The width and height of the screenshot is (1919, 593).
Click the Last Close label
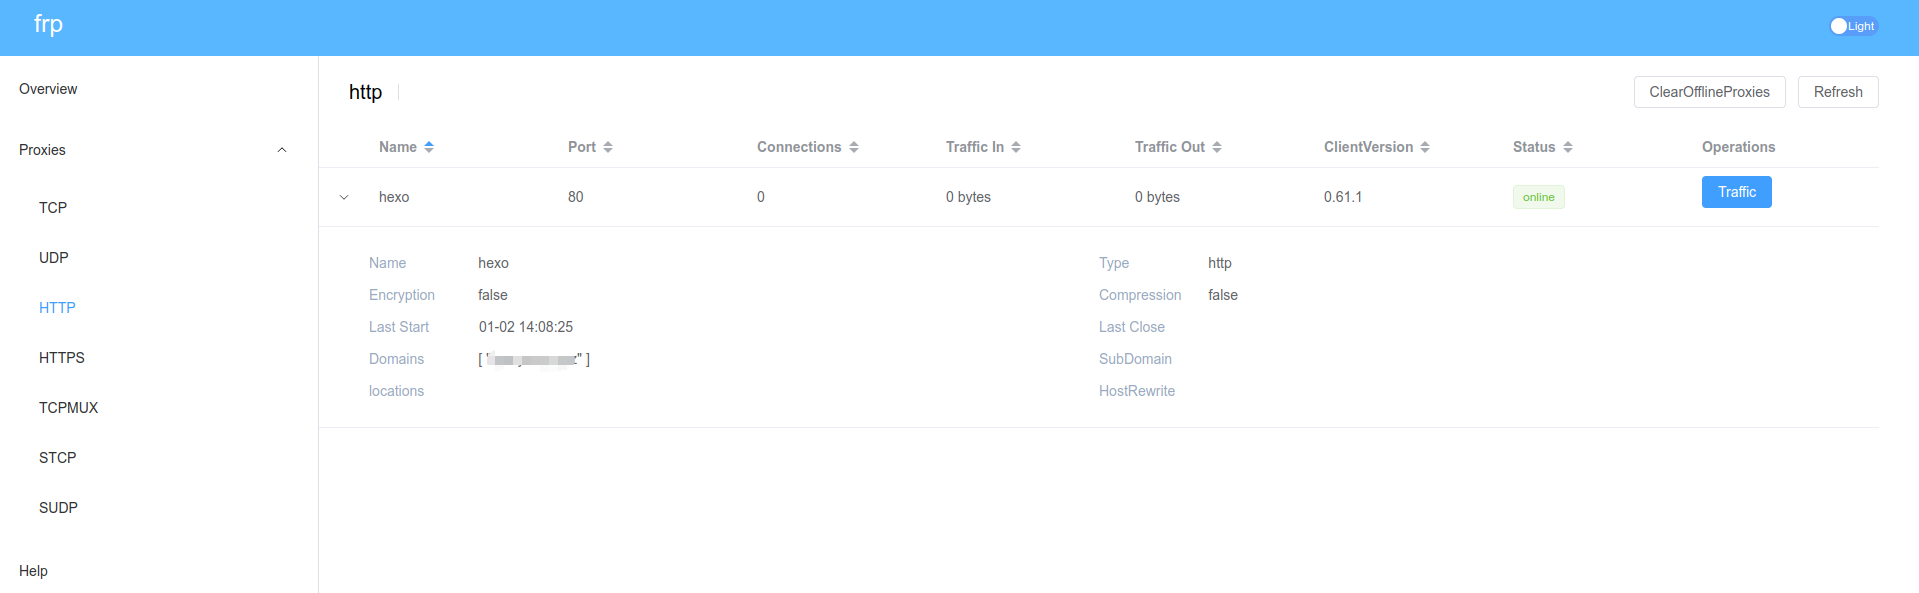coord(1132,327)
